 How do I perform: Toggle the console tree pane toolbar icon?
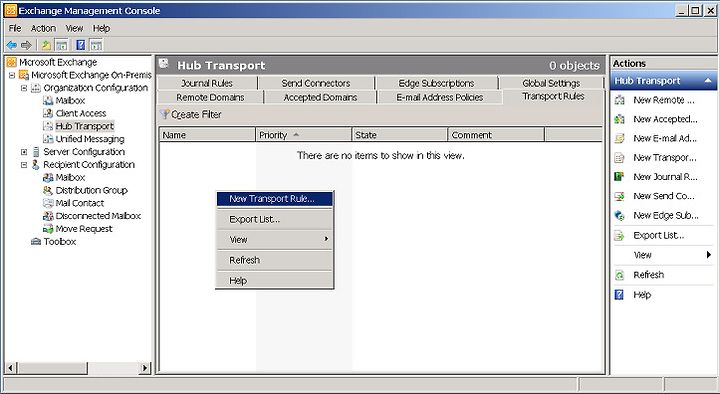pyautogui.click(x=61, y=45)
